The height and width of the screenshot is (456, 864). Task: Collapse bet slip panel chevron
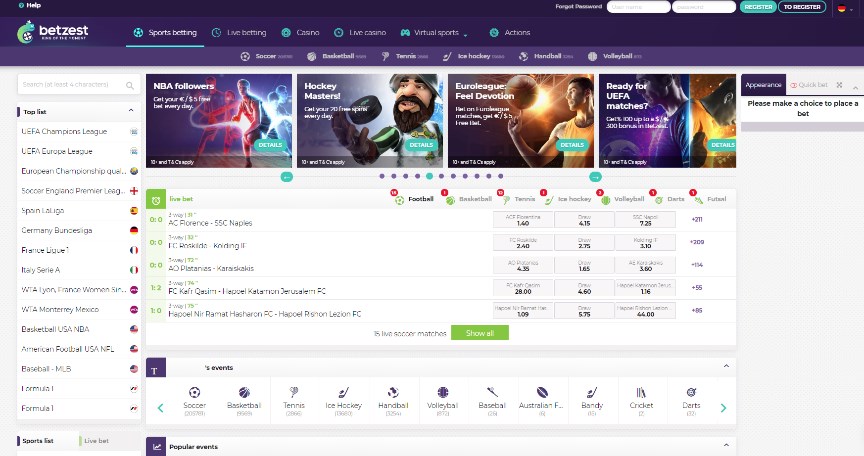click(855, 87)
